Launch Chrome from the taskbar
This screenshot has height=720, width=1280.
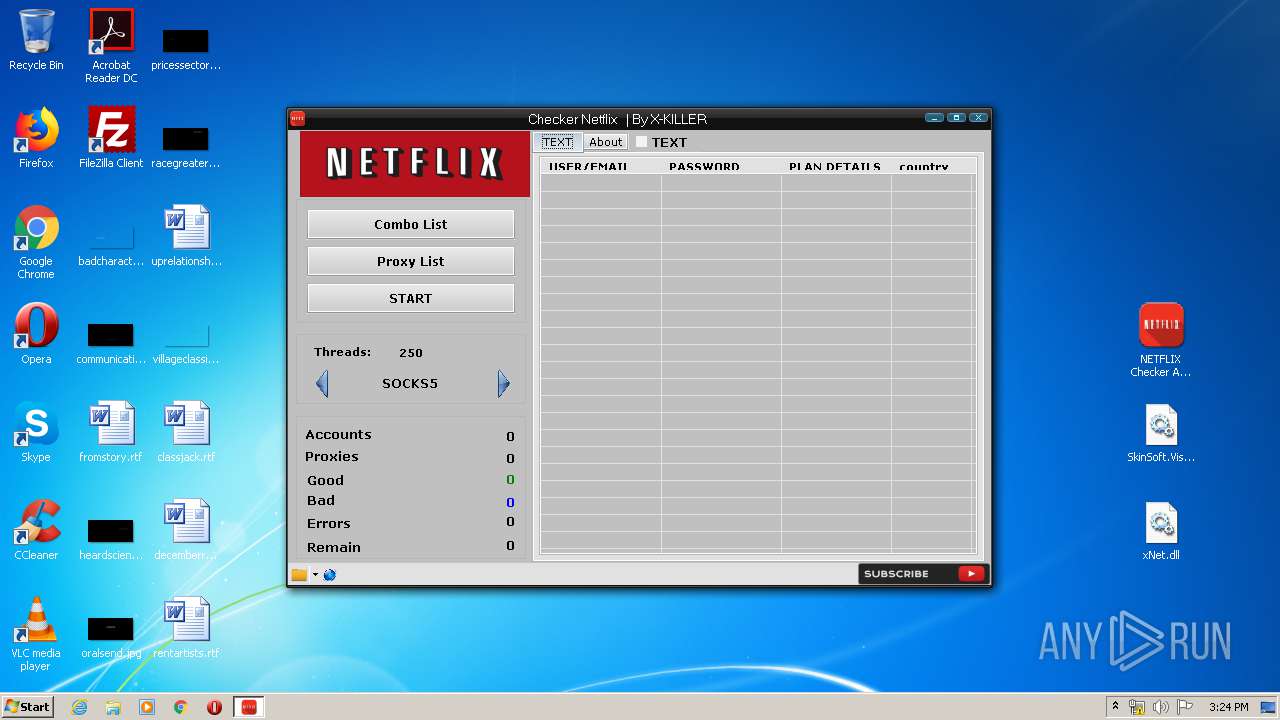181,707
